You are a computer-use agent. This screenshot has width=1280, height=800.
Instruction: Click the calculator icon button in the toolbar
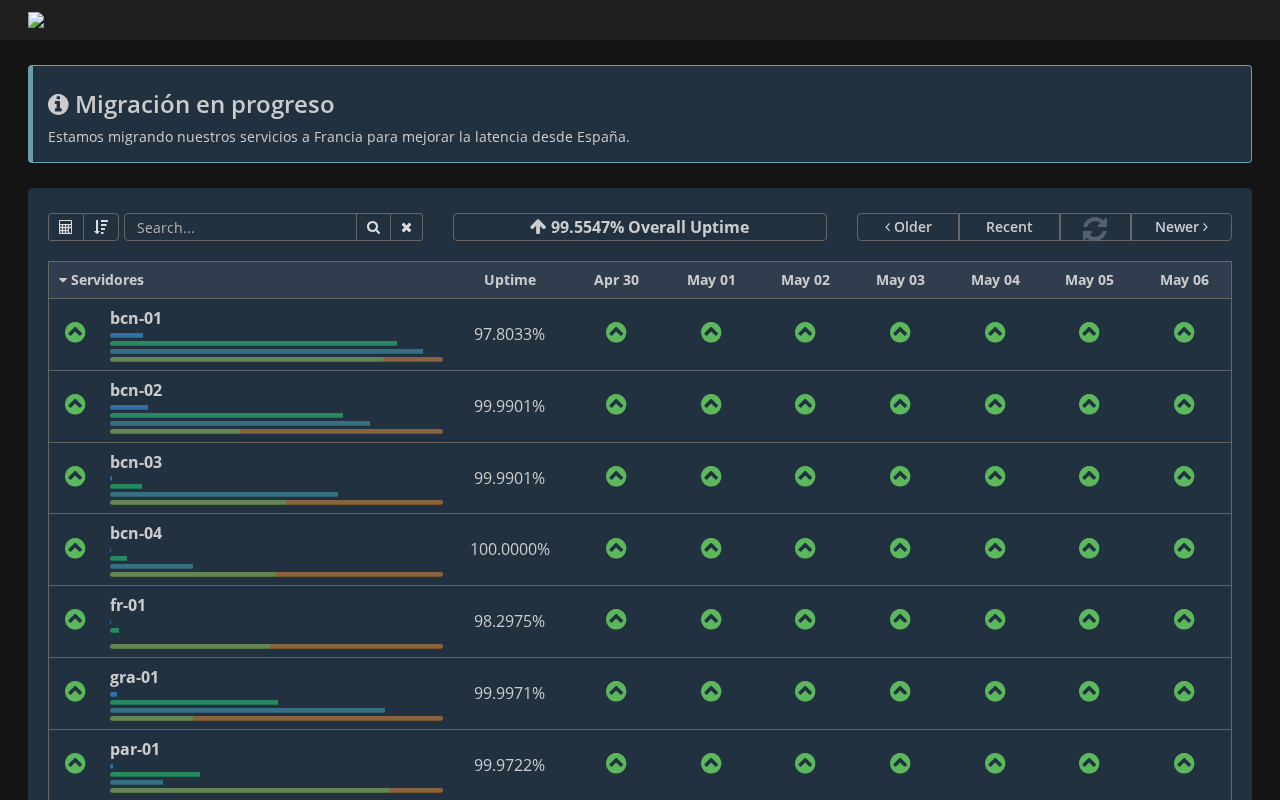[x=66, y=227]
